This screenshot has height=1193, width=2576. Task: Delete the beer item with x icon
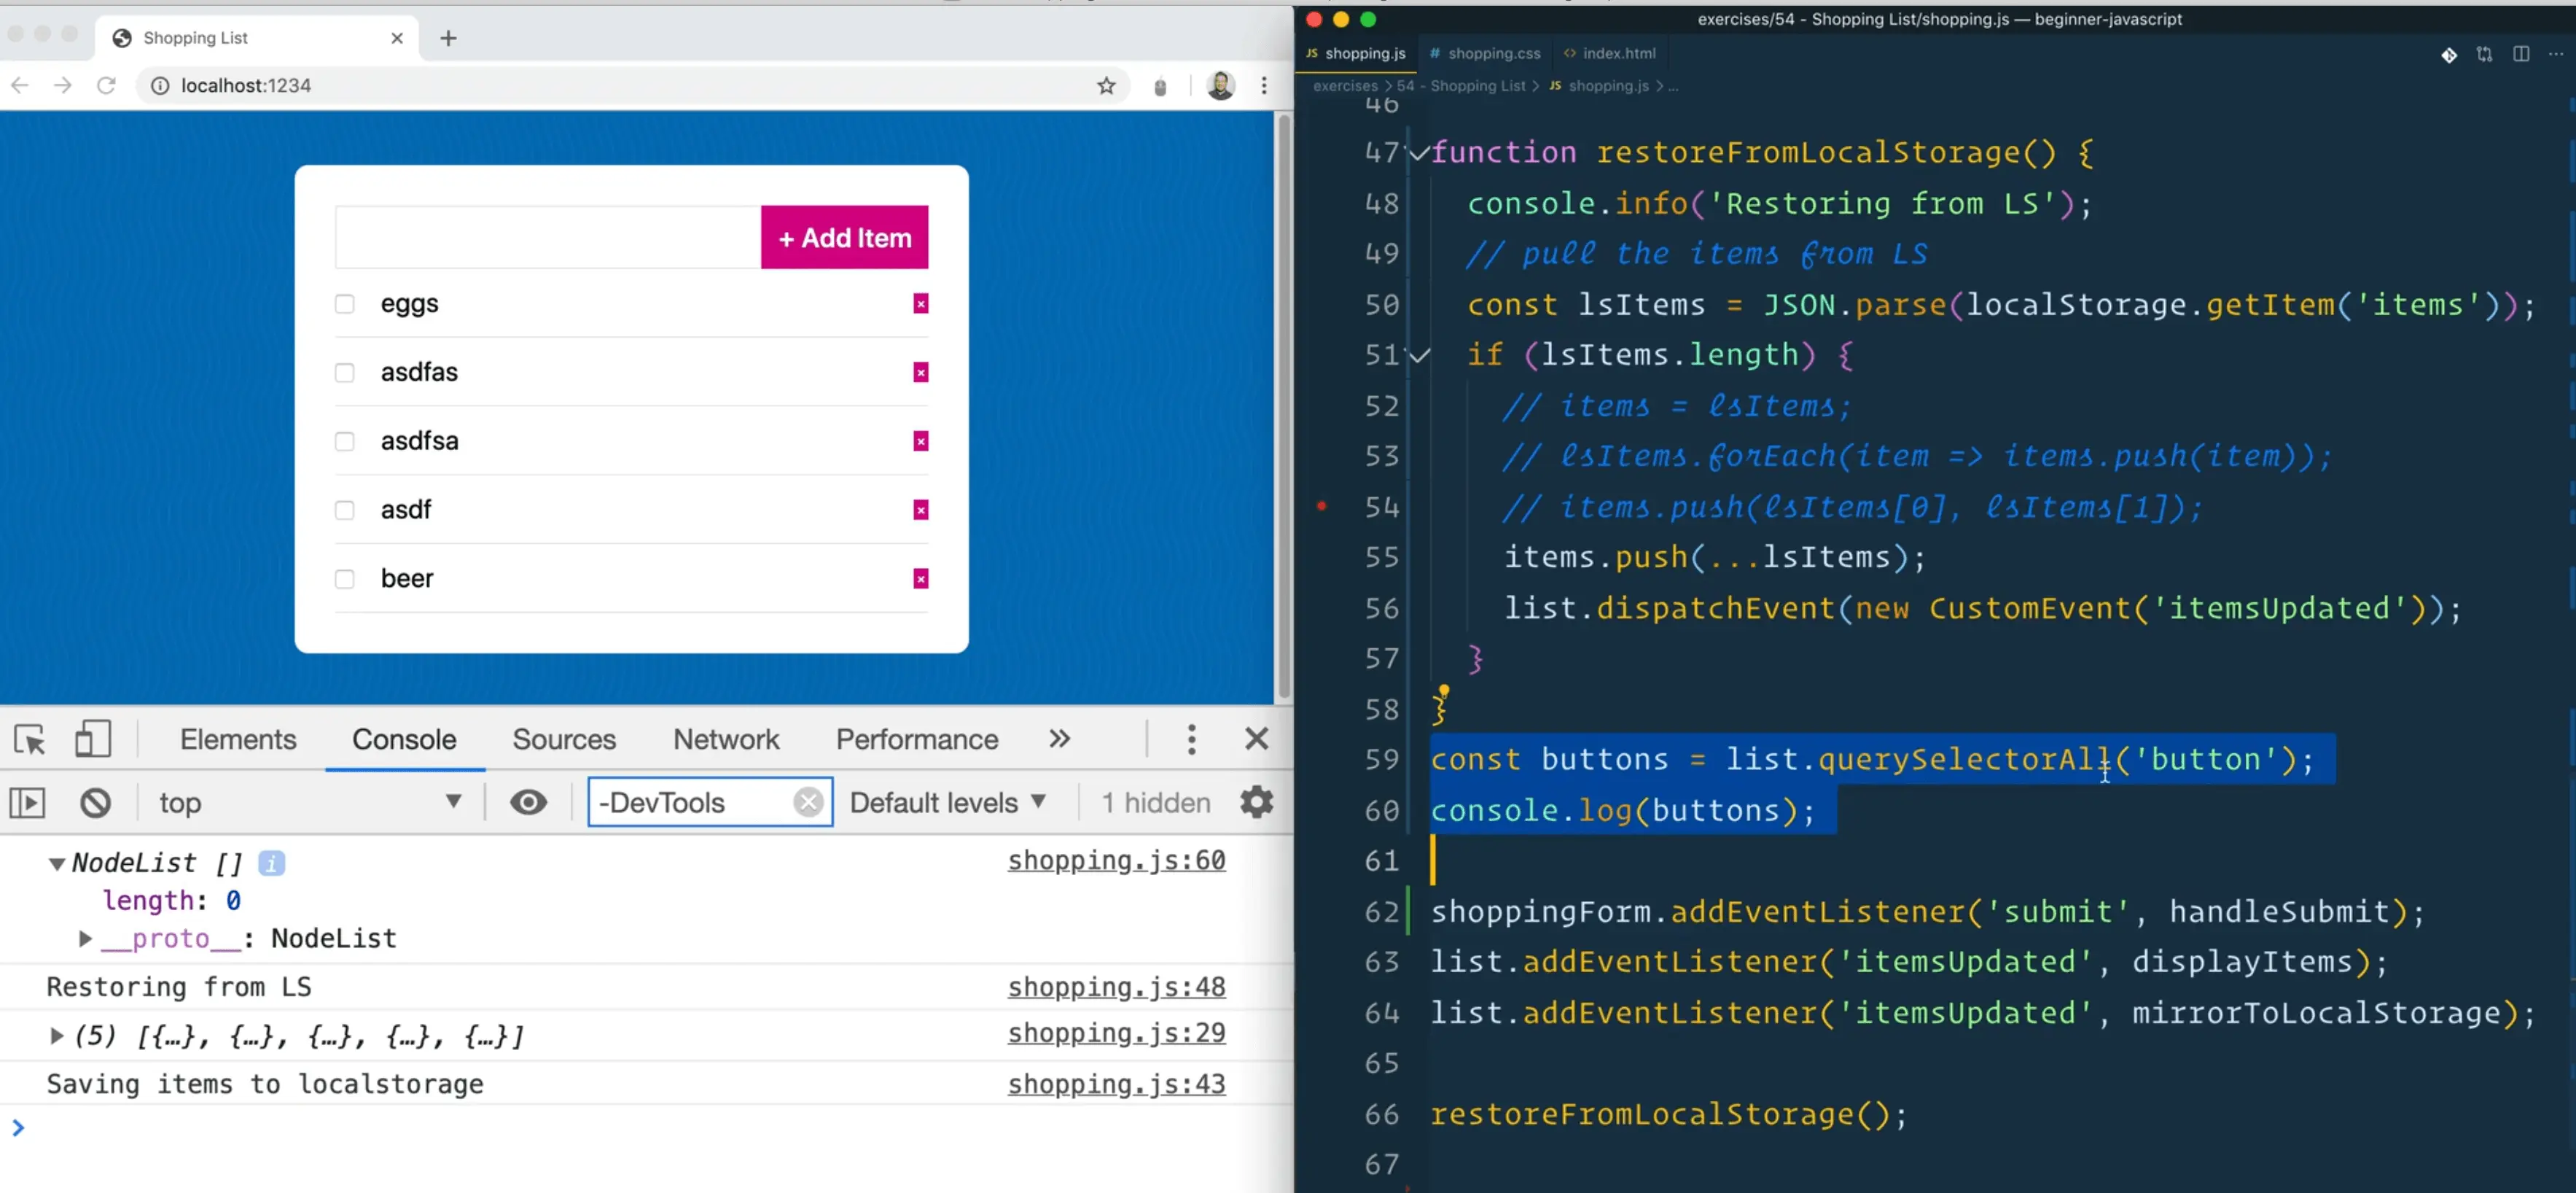[920, 579]
